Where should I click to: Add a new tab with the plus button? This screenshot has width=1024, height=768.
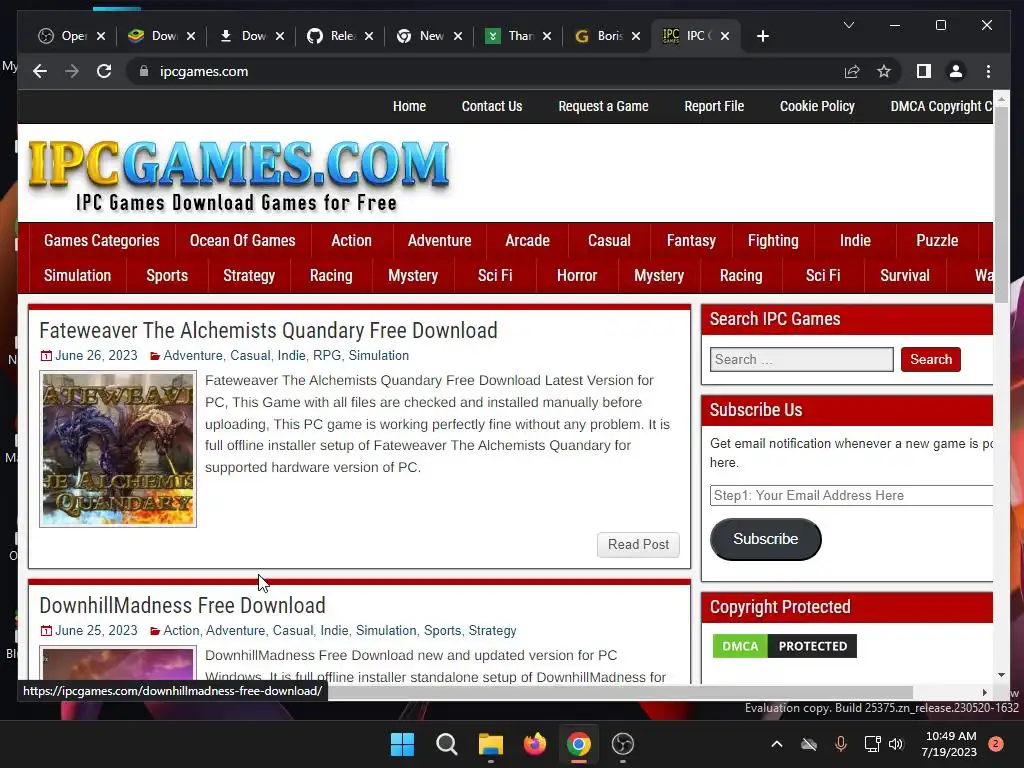(763, 36)
